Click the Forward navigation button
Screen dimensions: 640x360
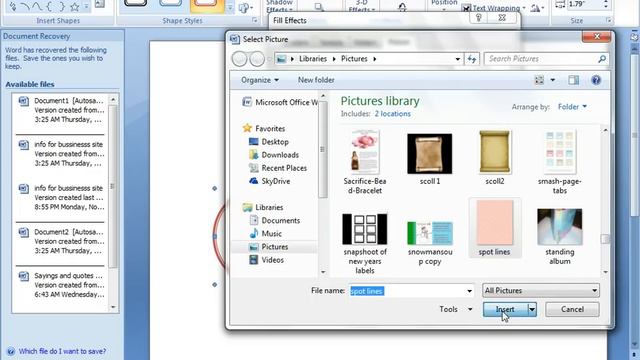coord(257,59)
